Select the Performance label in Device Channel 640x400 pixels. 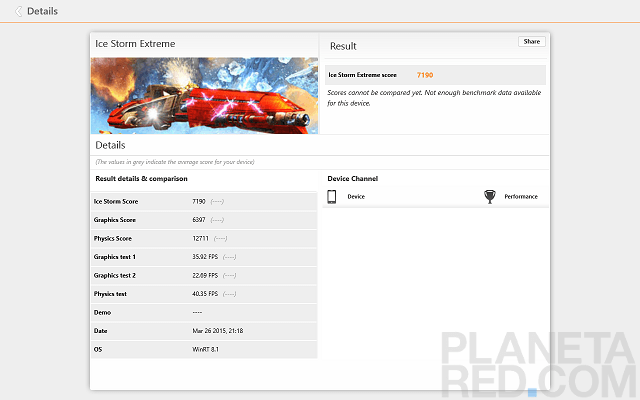pos(520,197)
